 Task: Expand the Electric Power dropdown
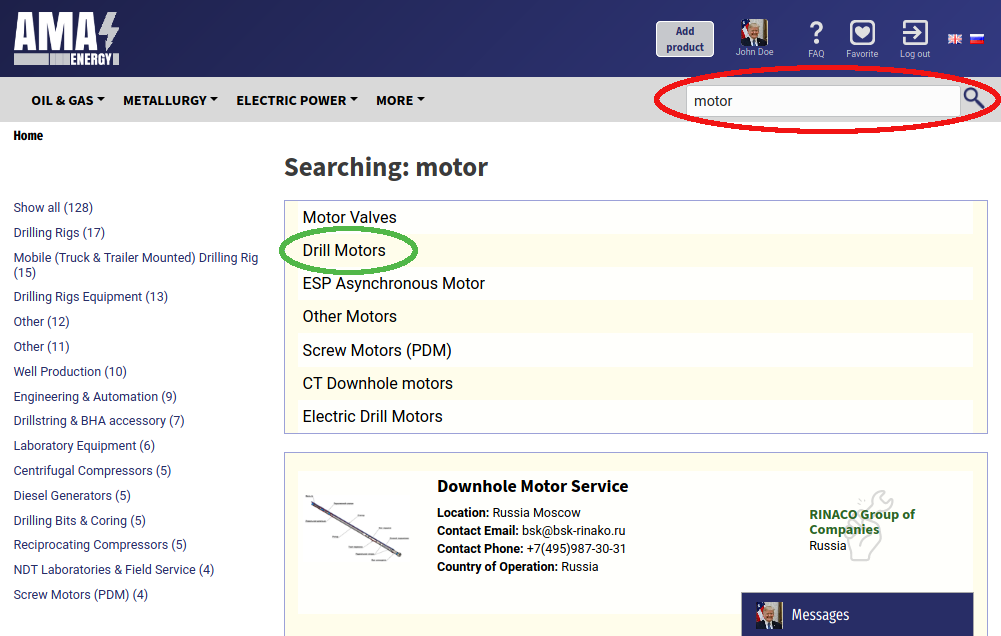tap(297, 100)
